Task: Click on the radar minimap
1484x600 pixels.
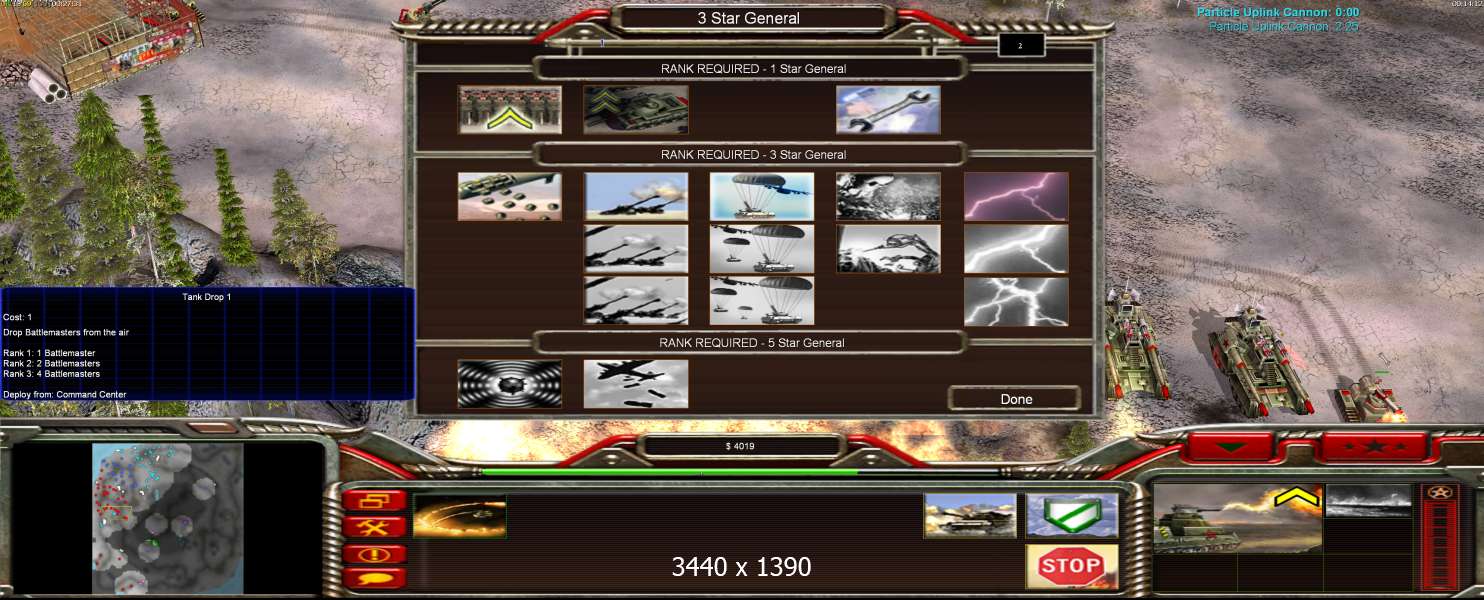Action: coord(168,518)
